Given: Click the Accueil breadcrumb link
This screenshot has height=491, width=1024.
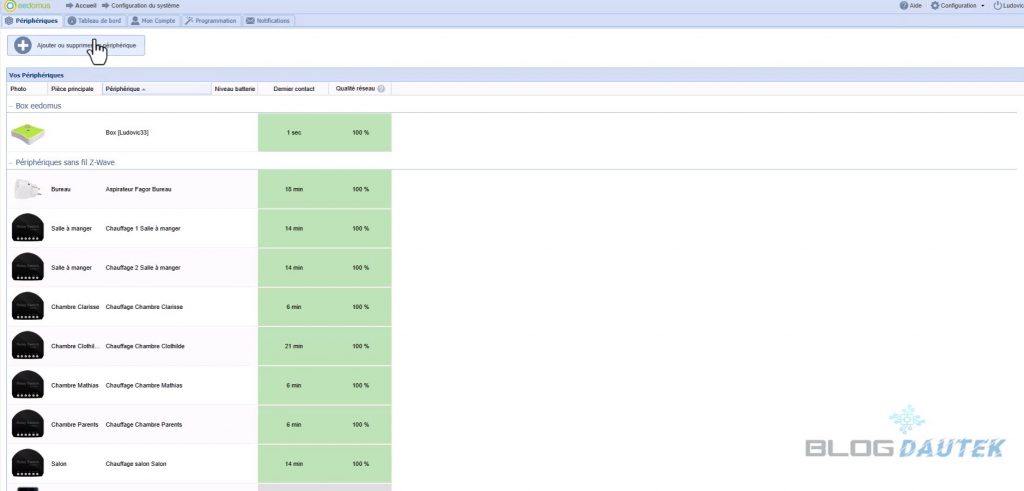Looking at the screenshot, I should [x=85, y=6].
